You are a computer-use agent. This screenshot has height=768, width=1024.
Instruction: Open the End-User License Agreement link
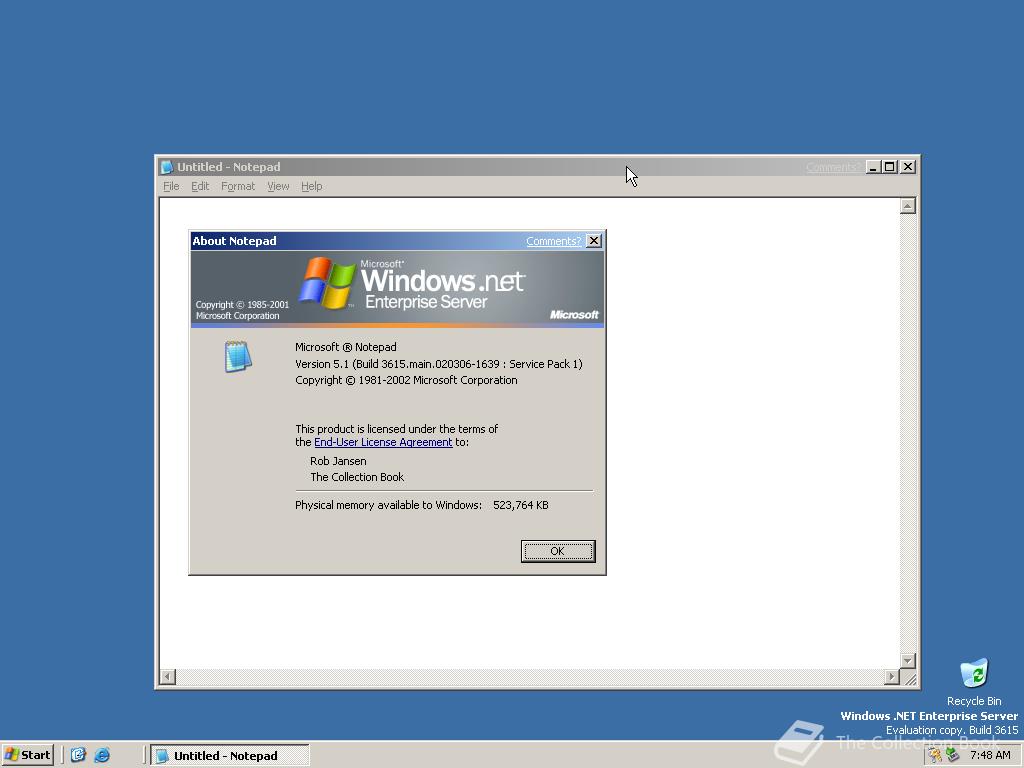[383, 442]
